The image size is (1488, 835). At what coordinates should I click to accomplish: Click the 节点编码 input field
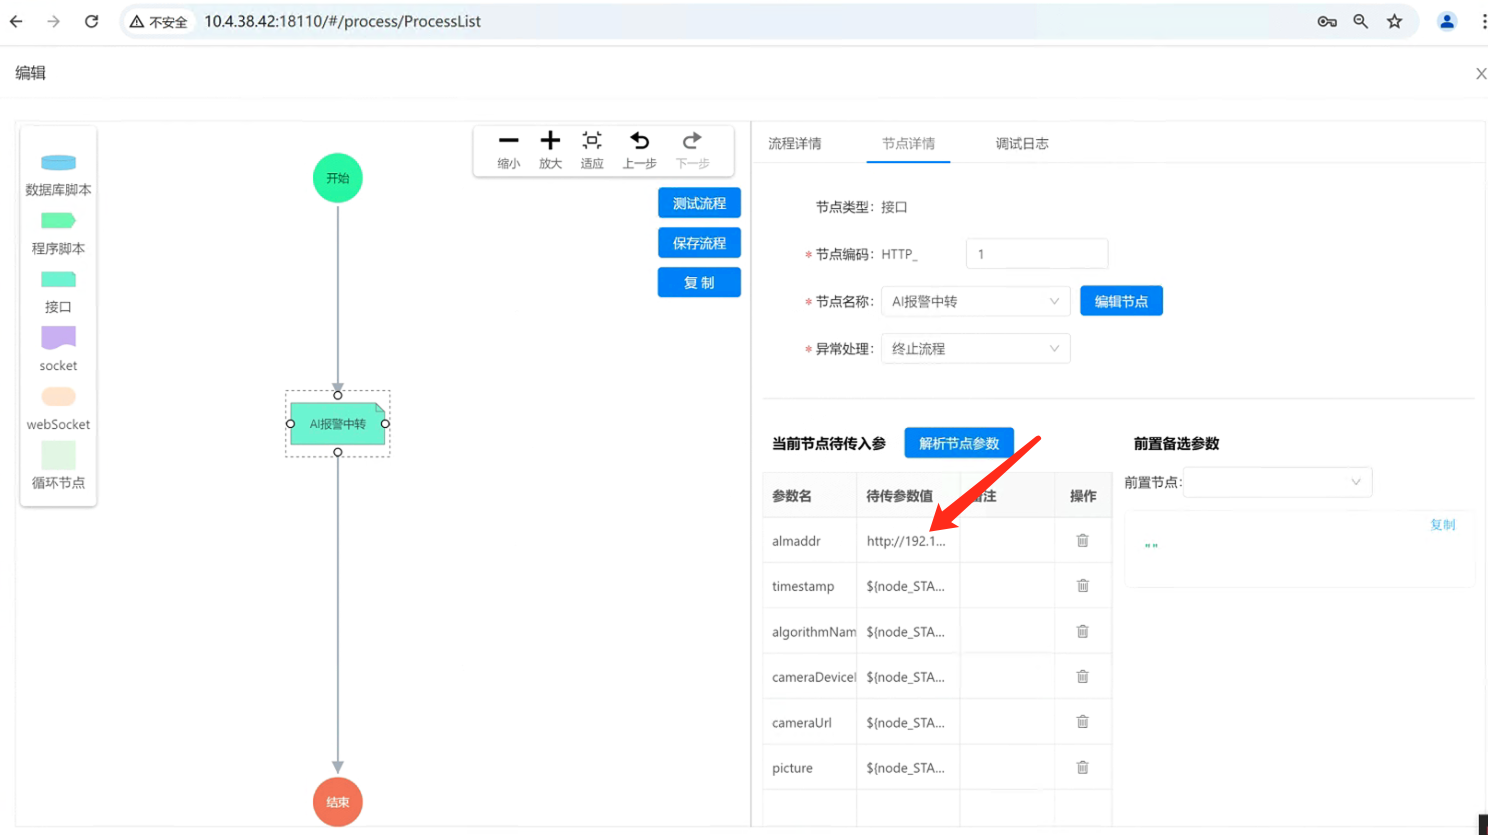click(x=1037, y=254)
